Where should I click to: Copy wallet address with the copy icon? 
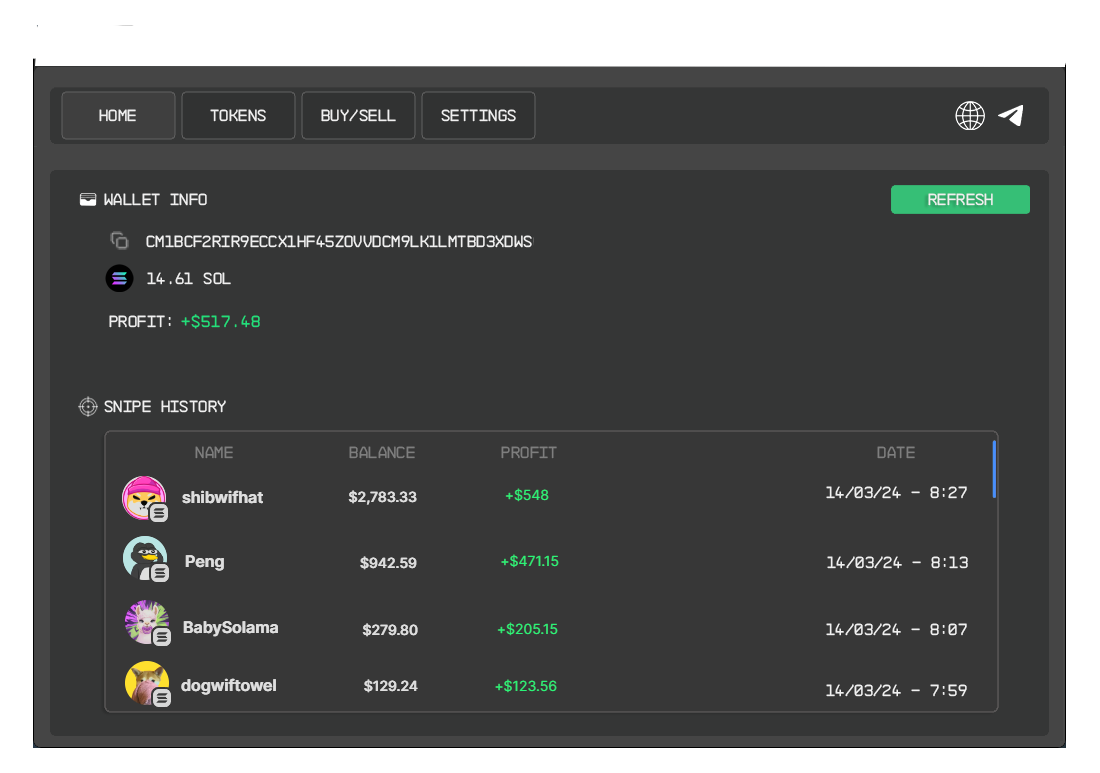(119, 241)
